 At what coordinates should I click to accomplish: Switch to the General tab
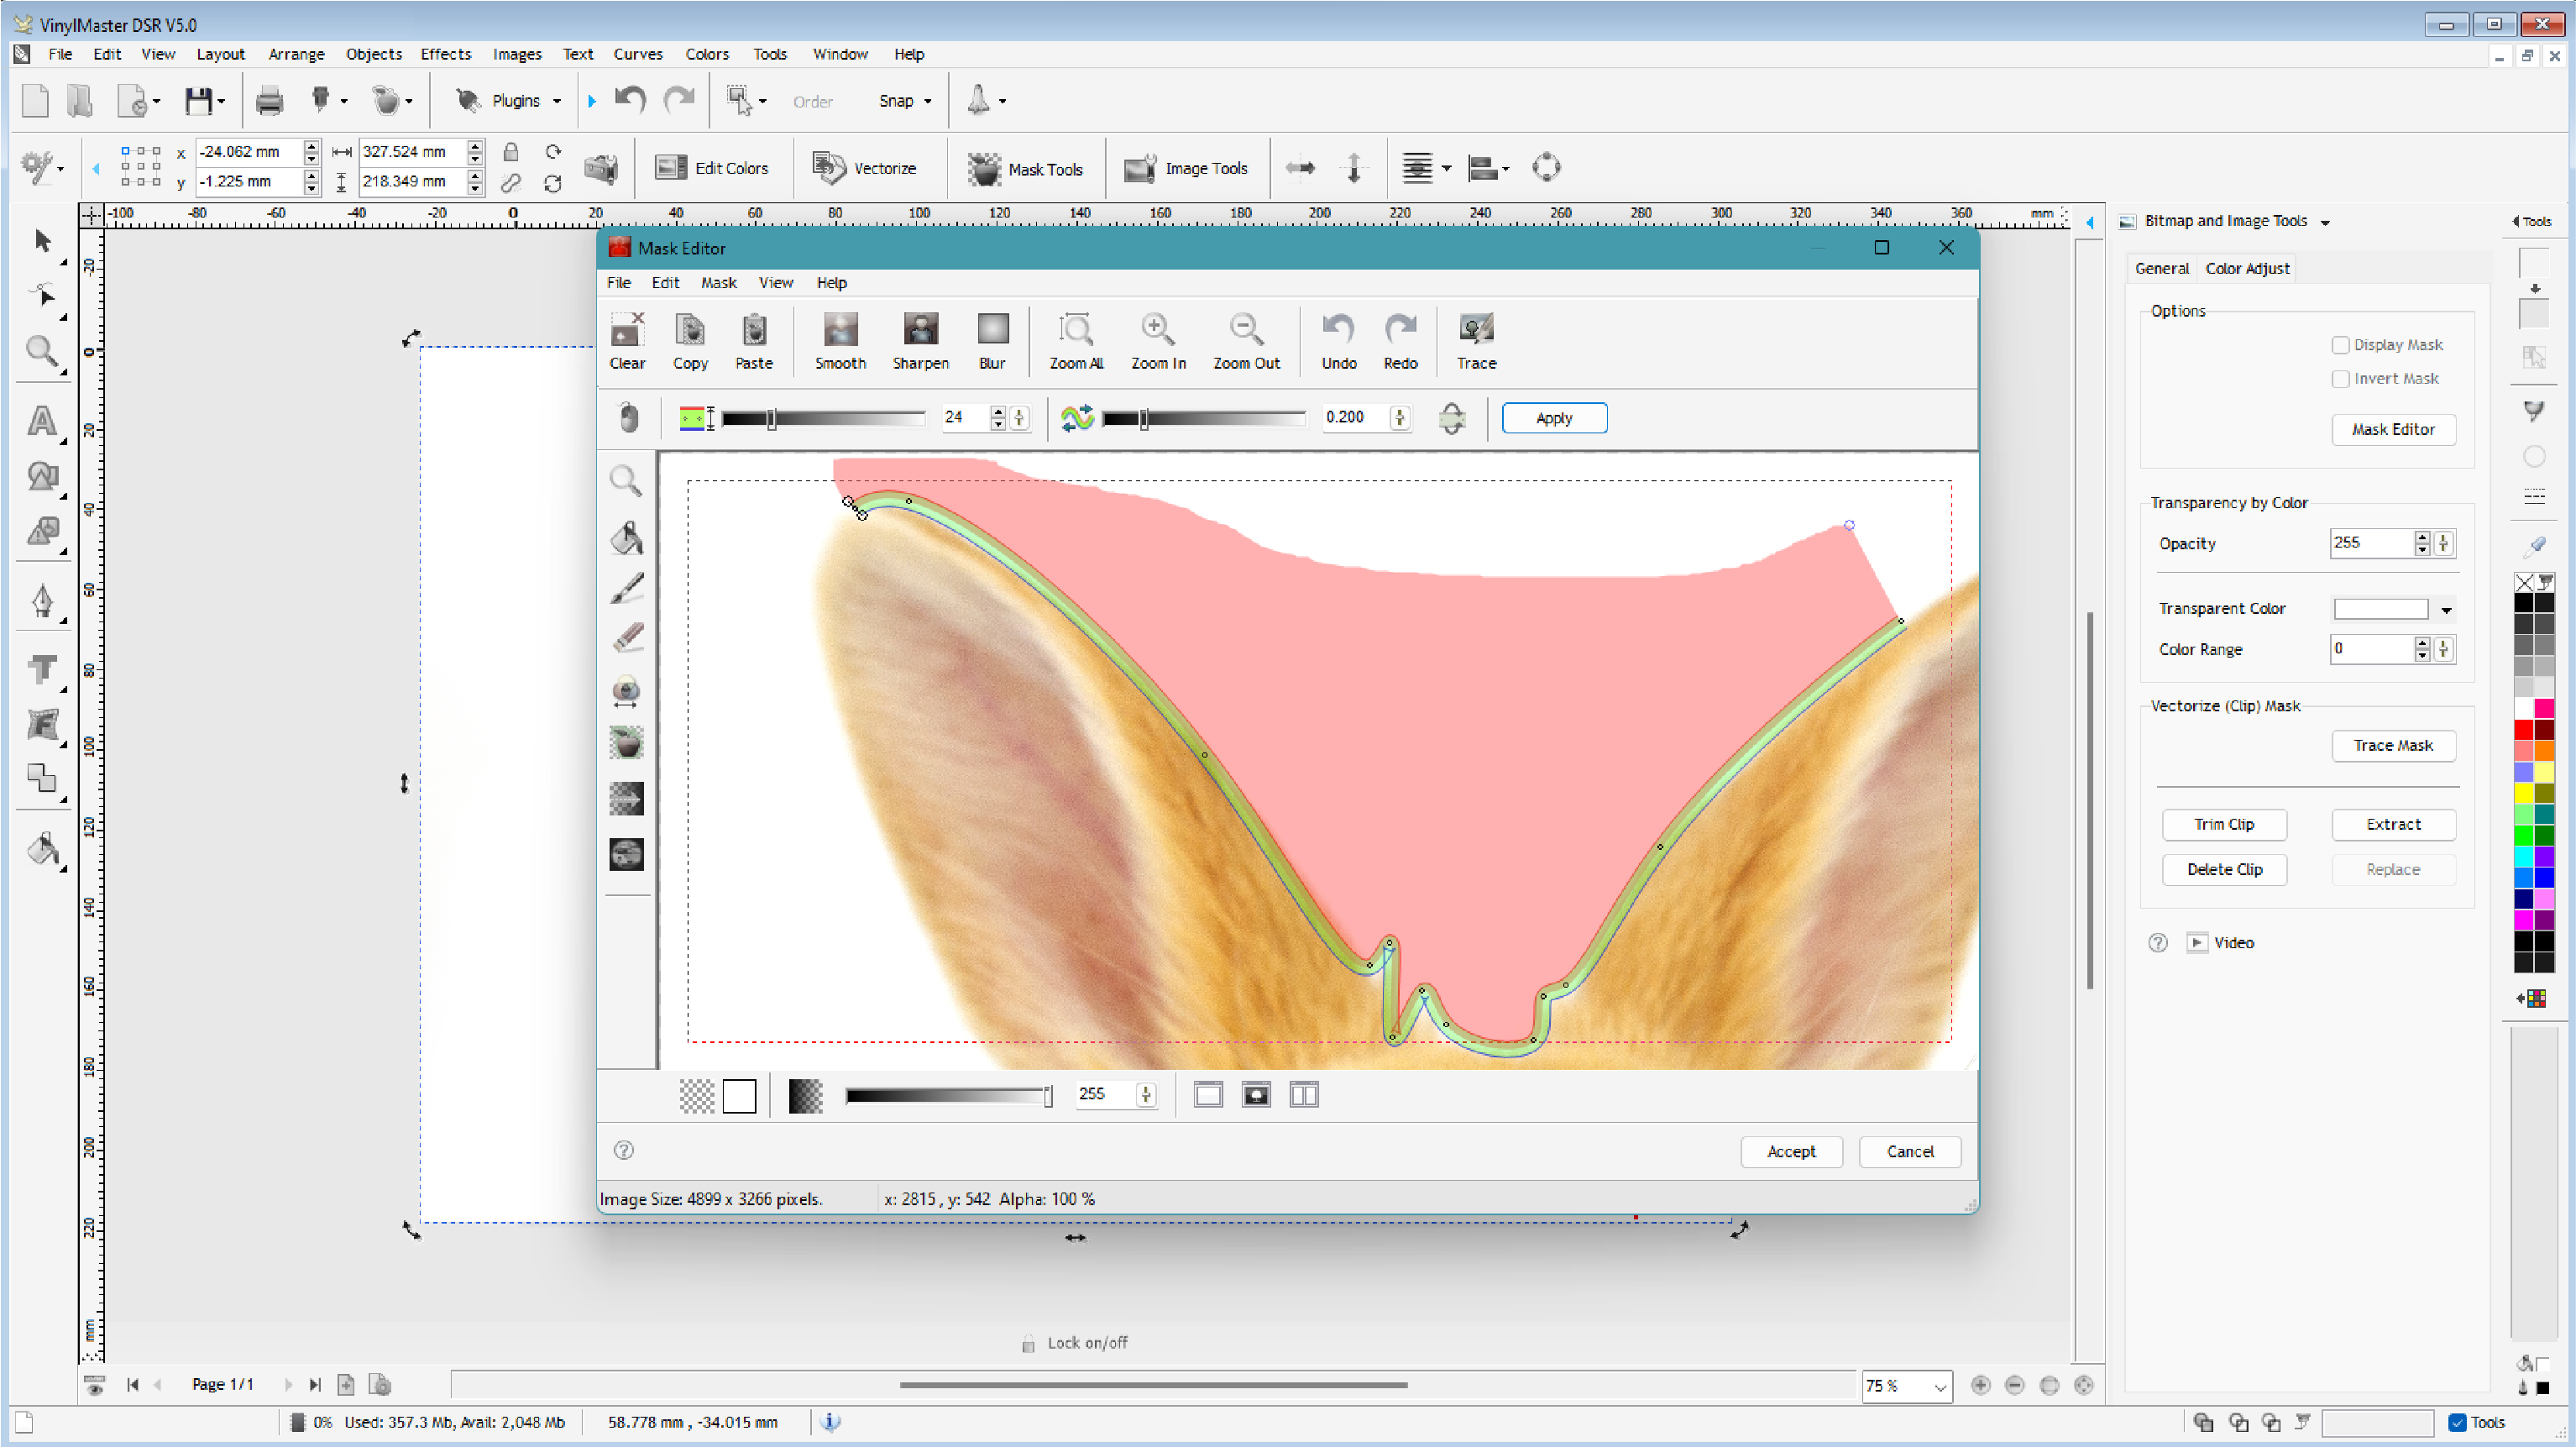[2161, 268]
